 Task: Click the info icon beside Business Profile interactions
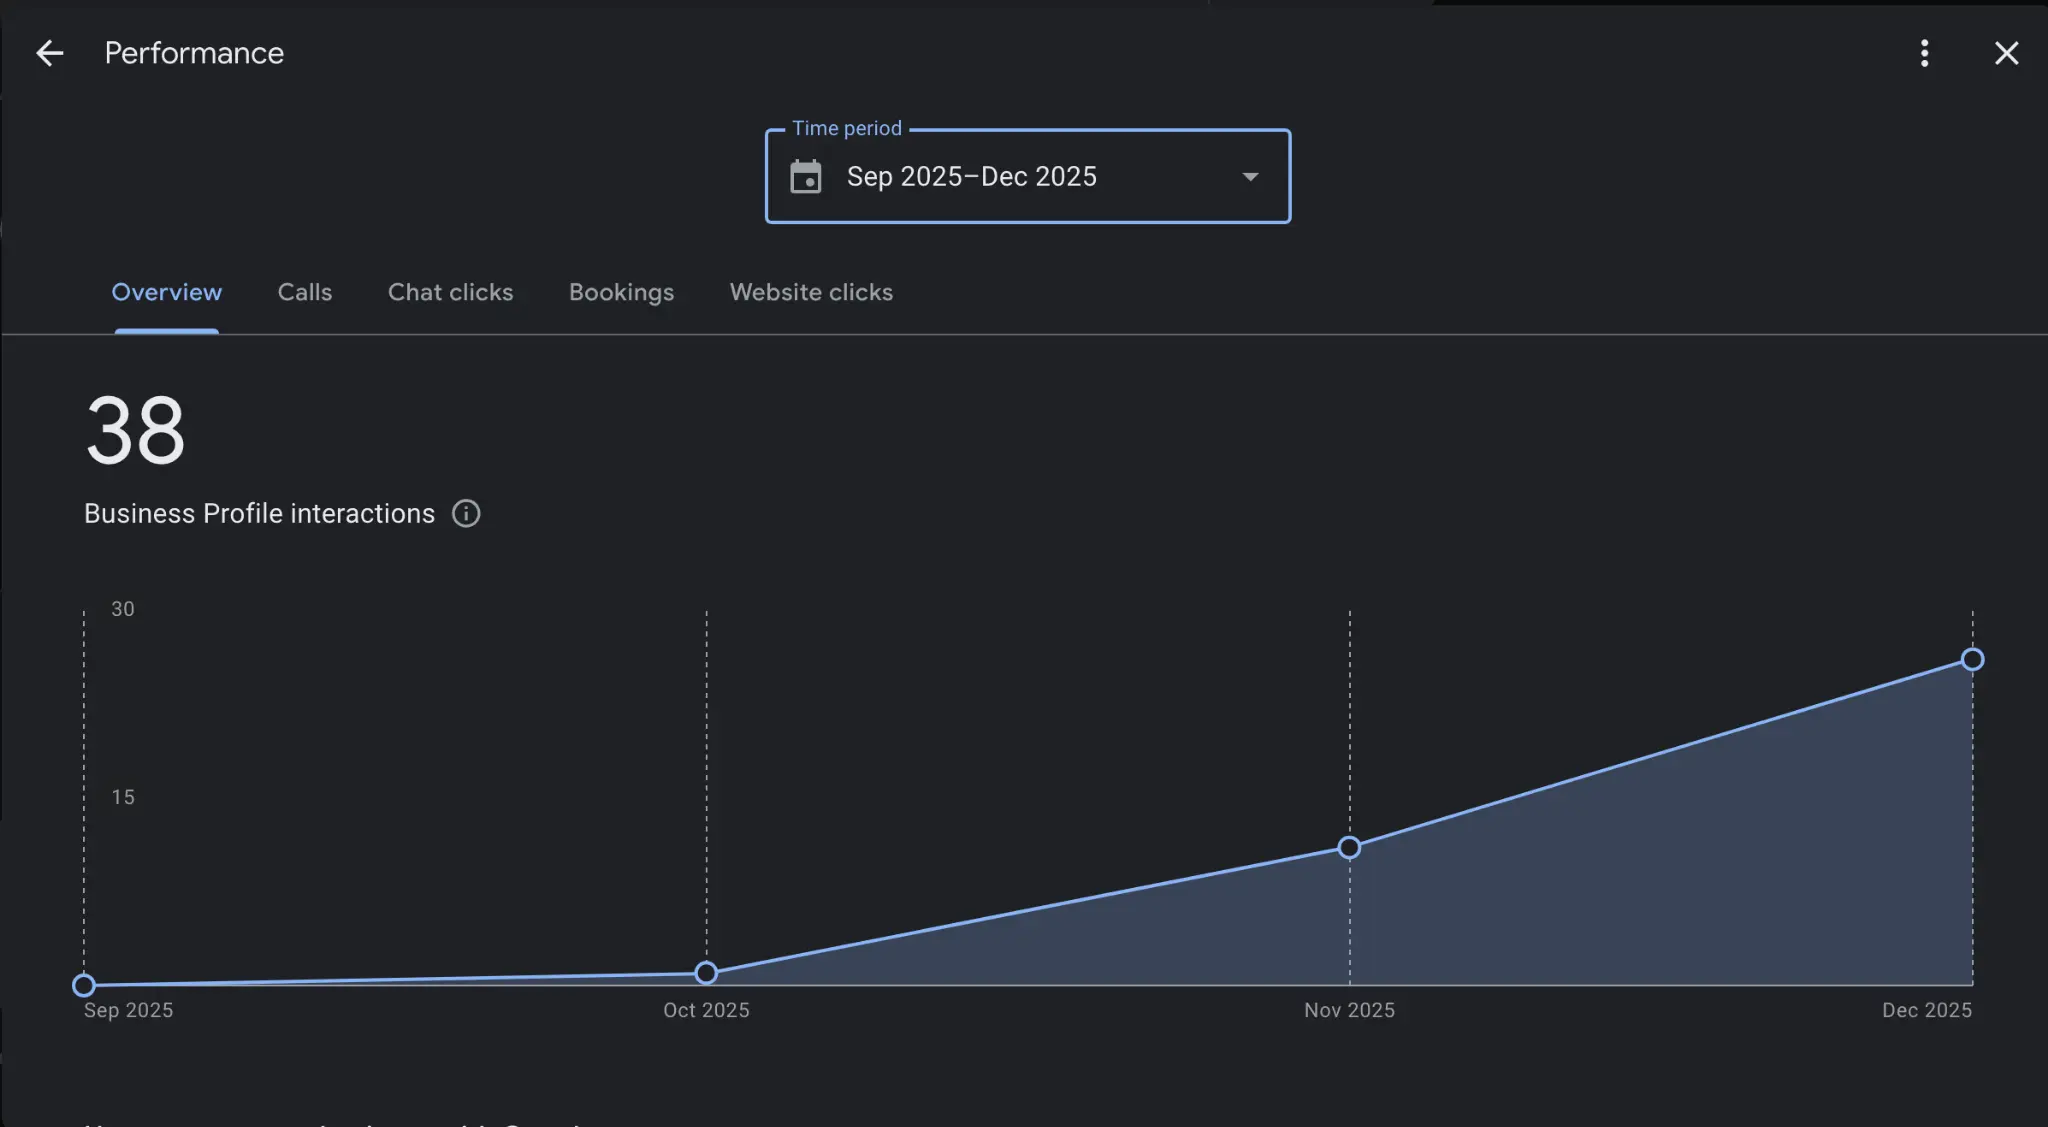tap(465, 513)
